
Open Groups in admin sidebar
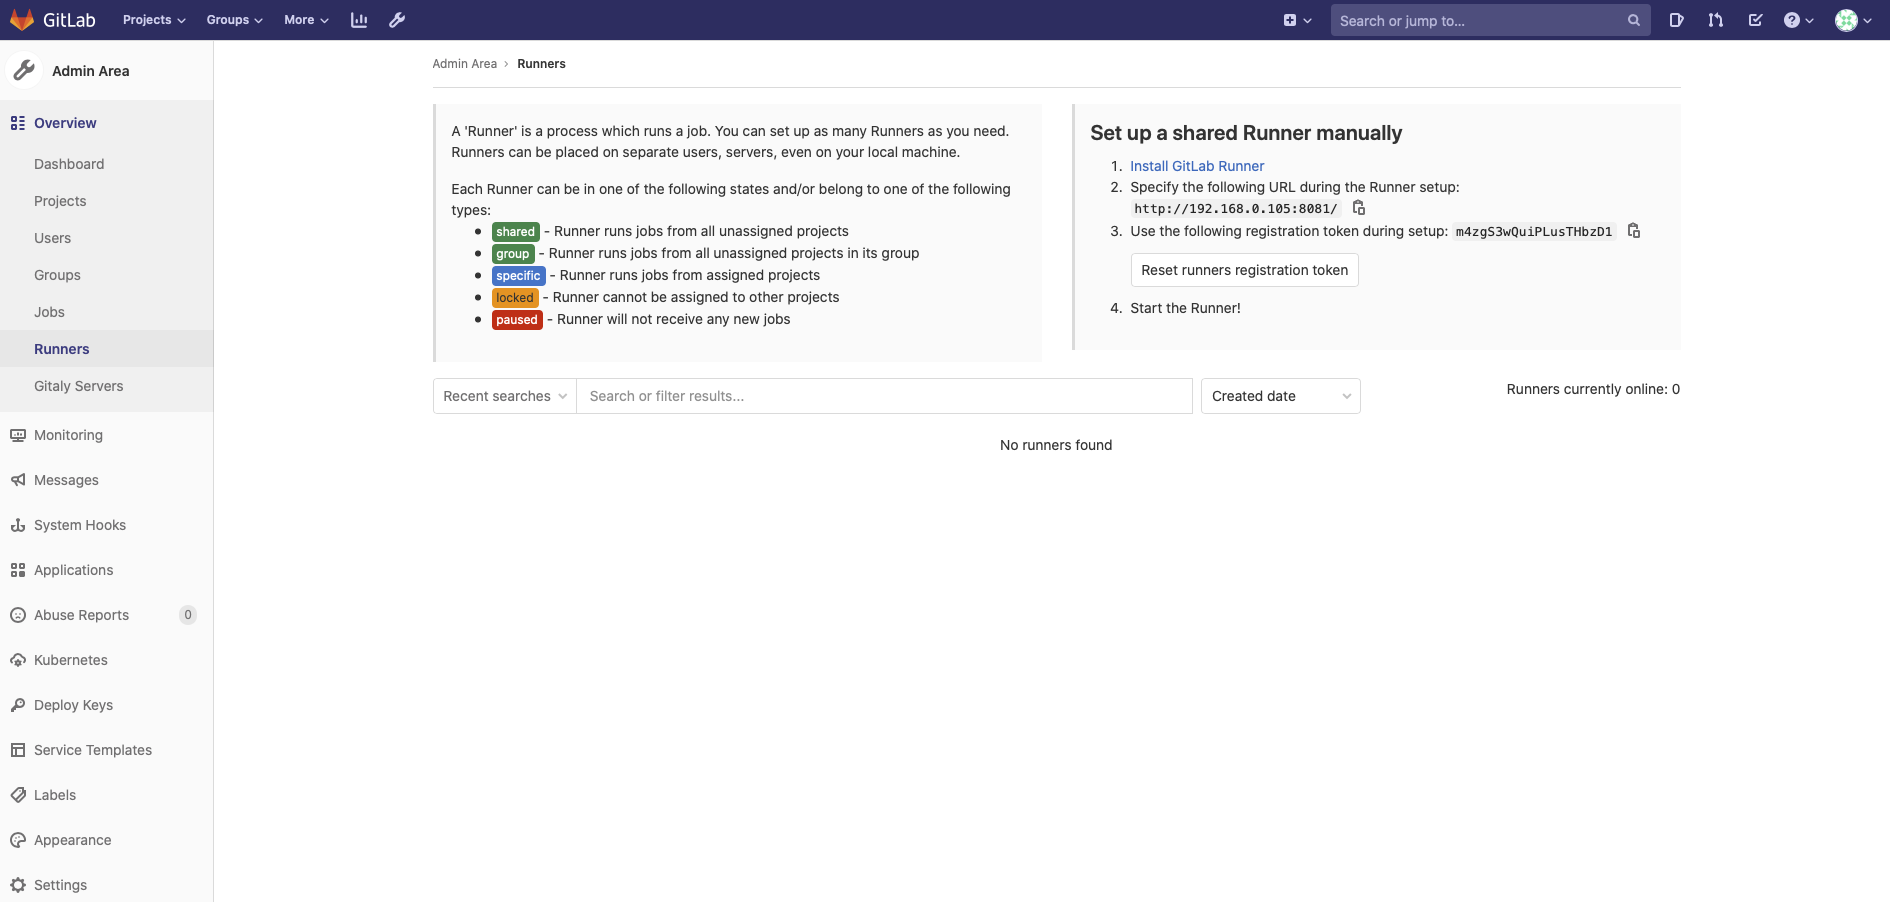57,275
